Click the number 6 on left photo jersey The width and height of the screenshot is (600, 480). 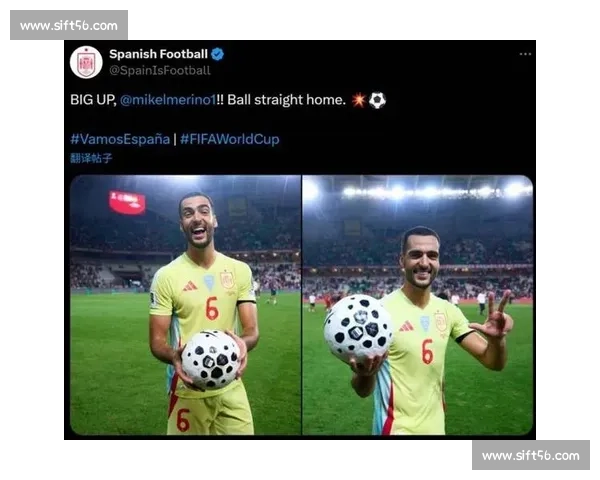pos(212,309)
